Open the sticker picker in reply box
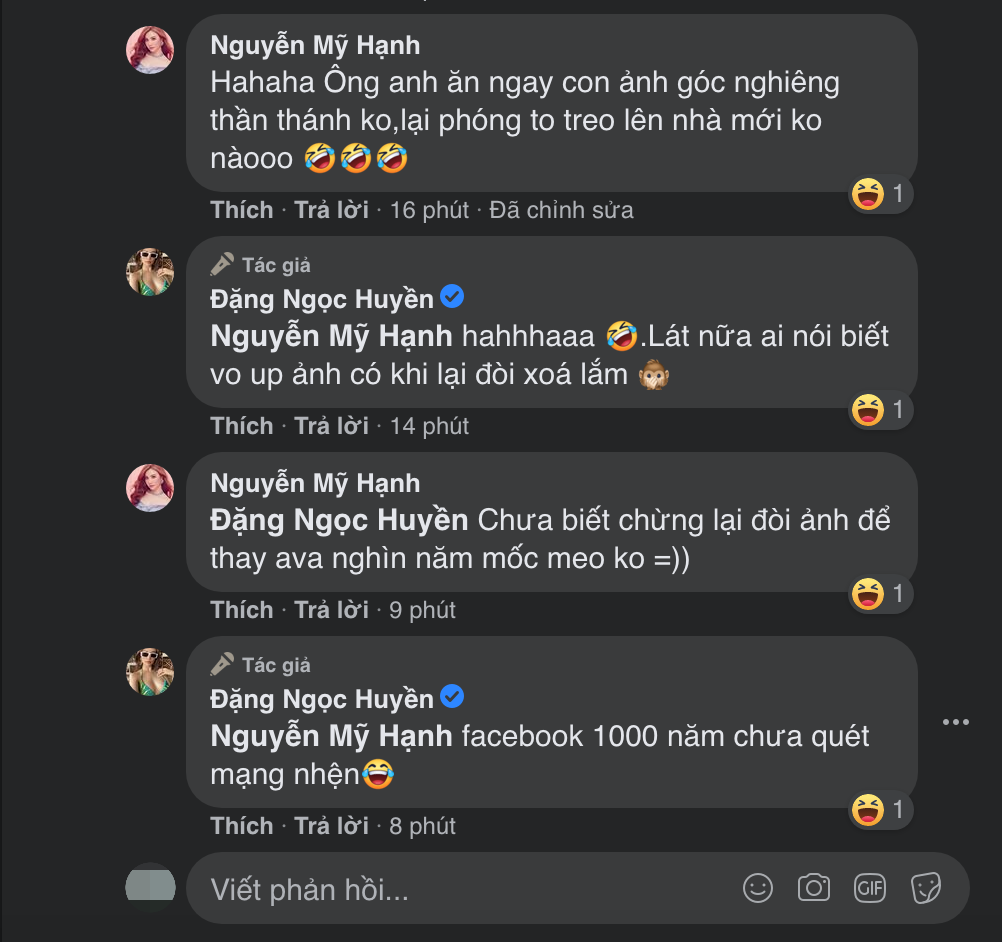Image resolution: width=1002 pixels, height=942 pixels. click(926, 887)
